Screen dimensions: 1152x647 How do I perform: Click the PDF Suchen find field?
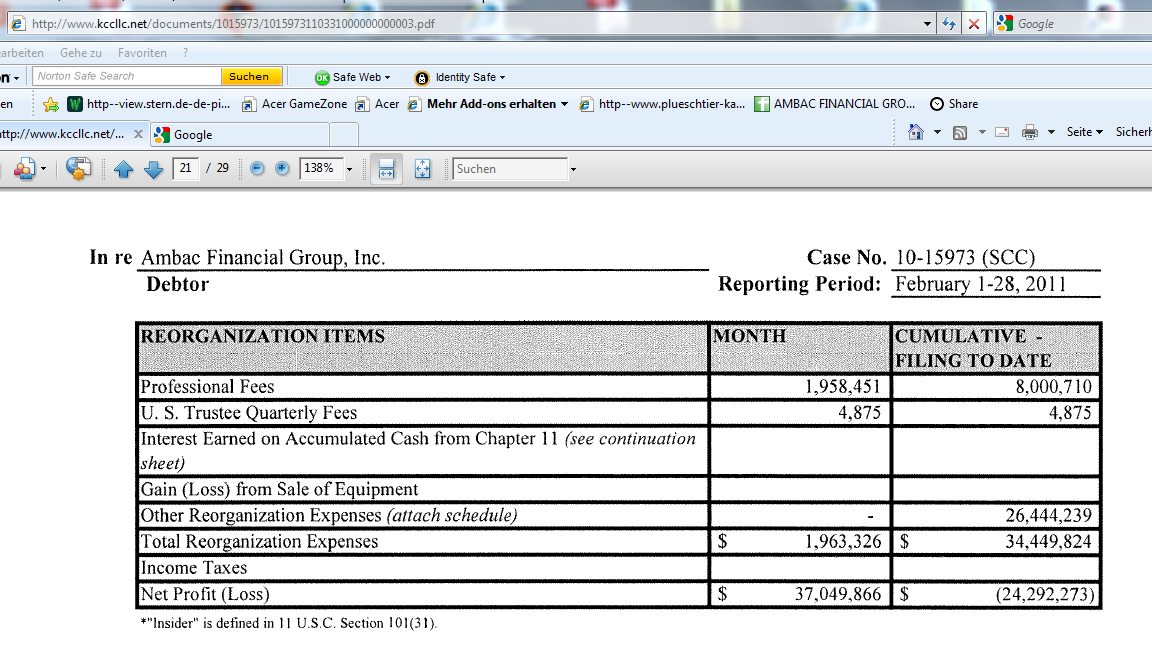tap(510, 169)
